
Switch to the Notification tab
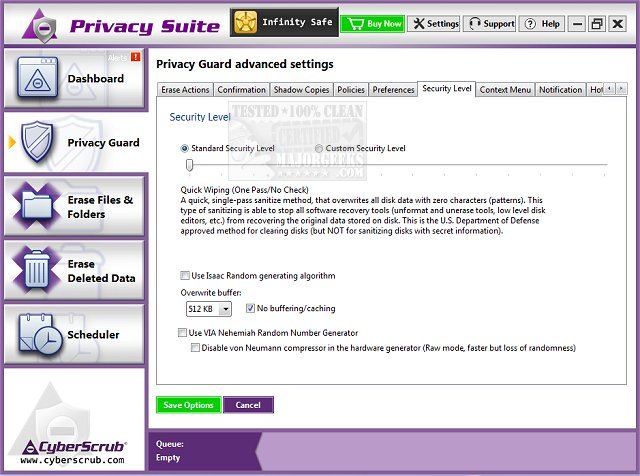(x=560, y=90)
